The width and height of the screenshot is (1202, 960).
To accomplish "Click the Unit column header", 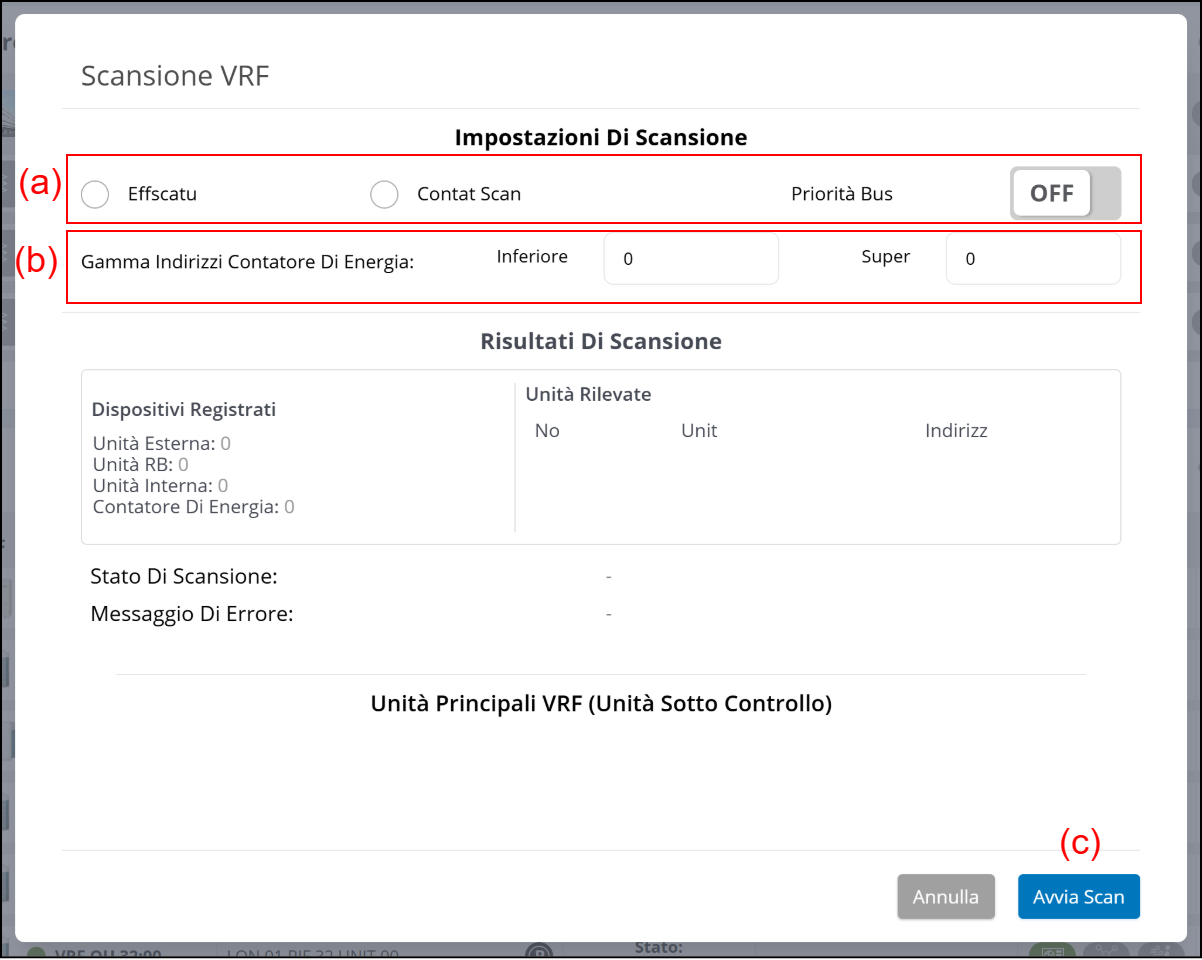I will coord(699,431).
